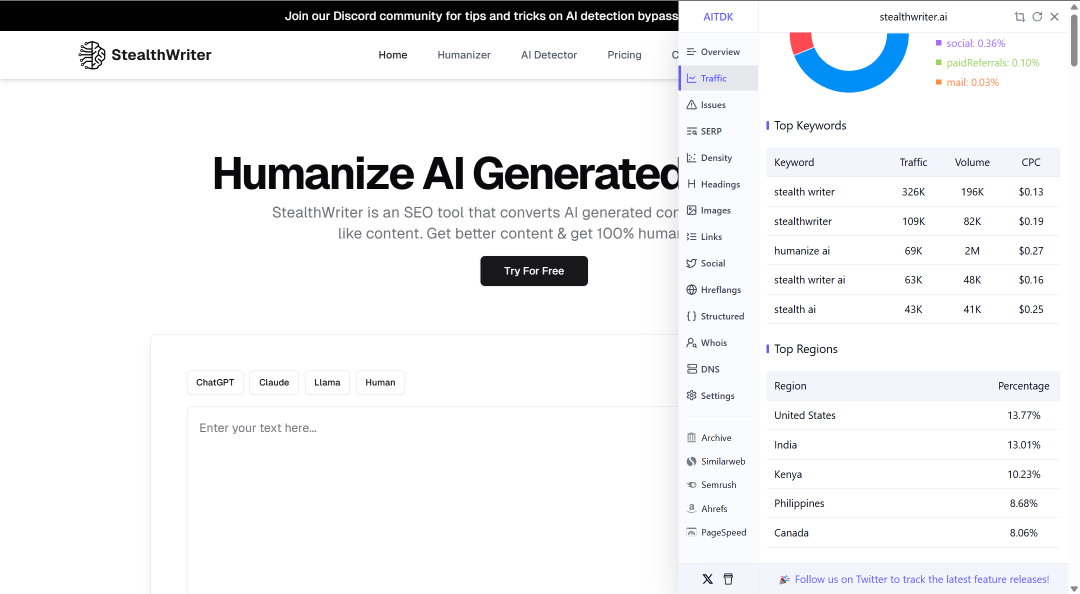This screenshot has height=594, width=1080.
Task: Open the Humanizer nav link
Action: [x=464, y=55]
